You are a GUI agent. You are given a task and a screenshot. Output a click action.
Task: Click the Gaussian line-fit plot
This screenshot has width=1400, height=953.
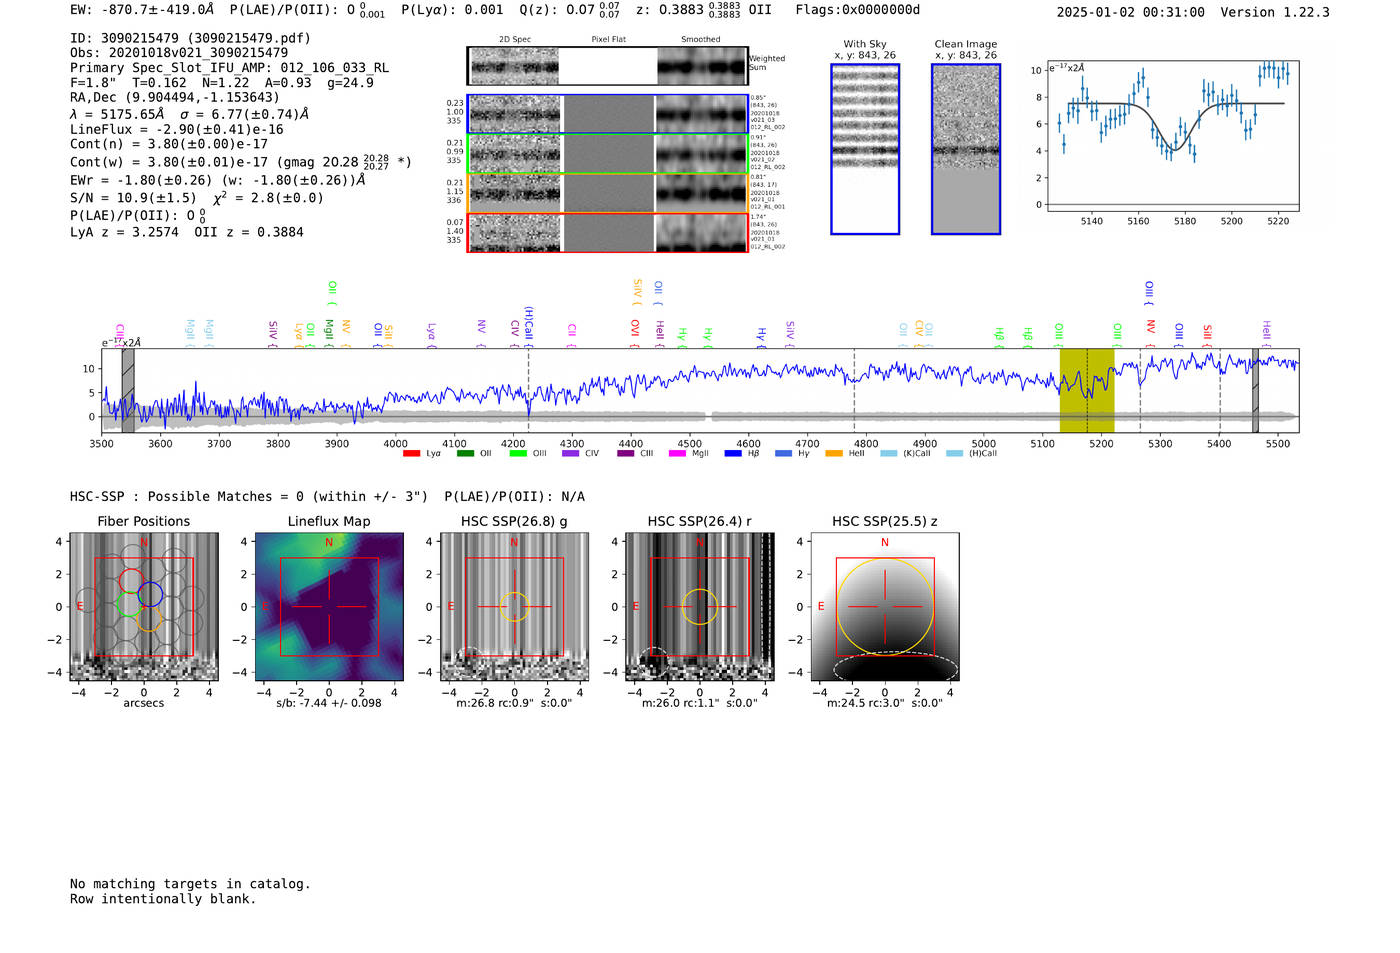tap(1172, 136)
